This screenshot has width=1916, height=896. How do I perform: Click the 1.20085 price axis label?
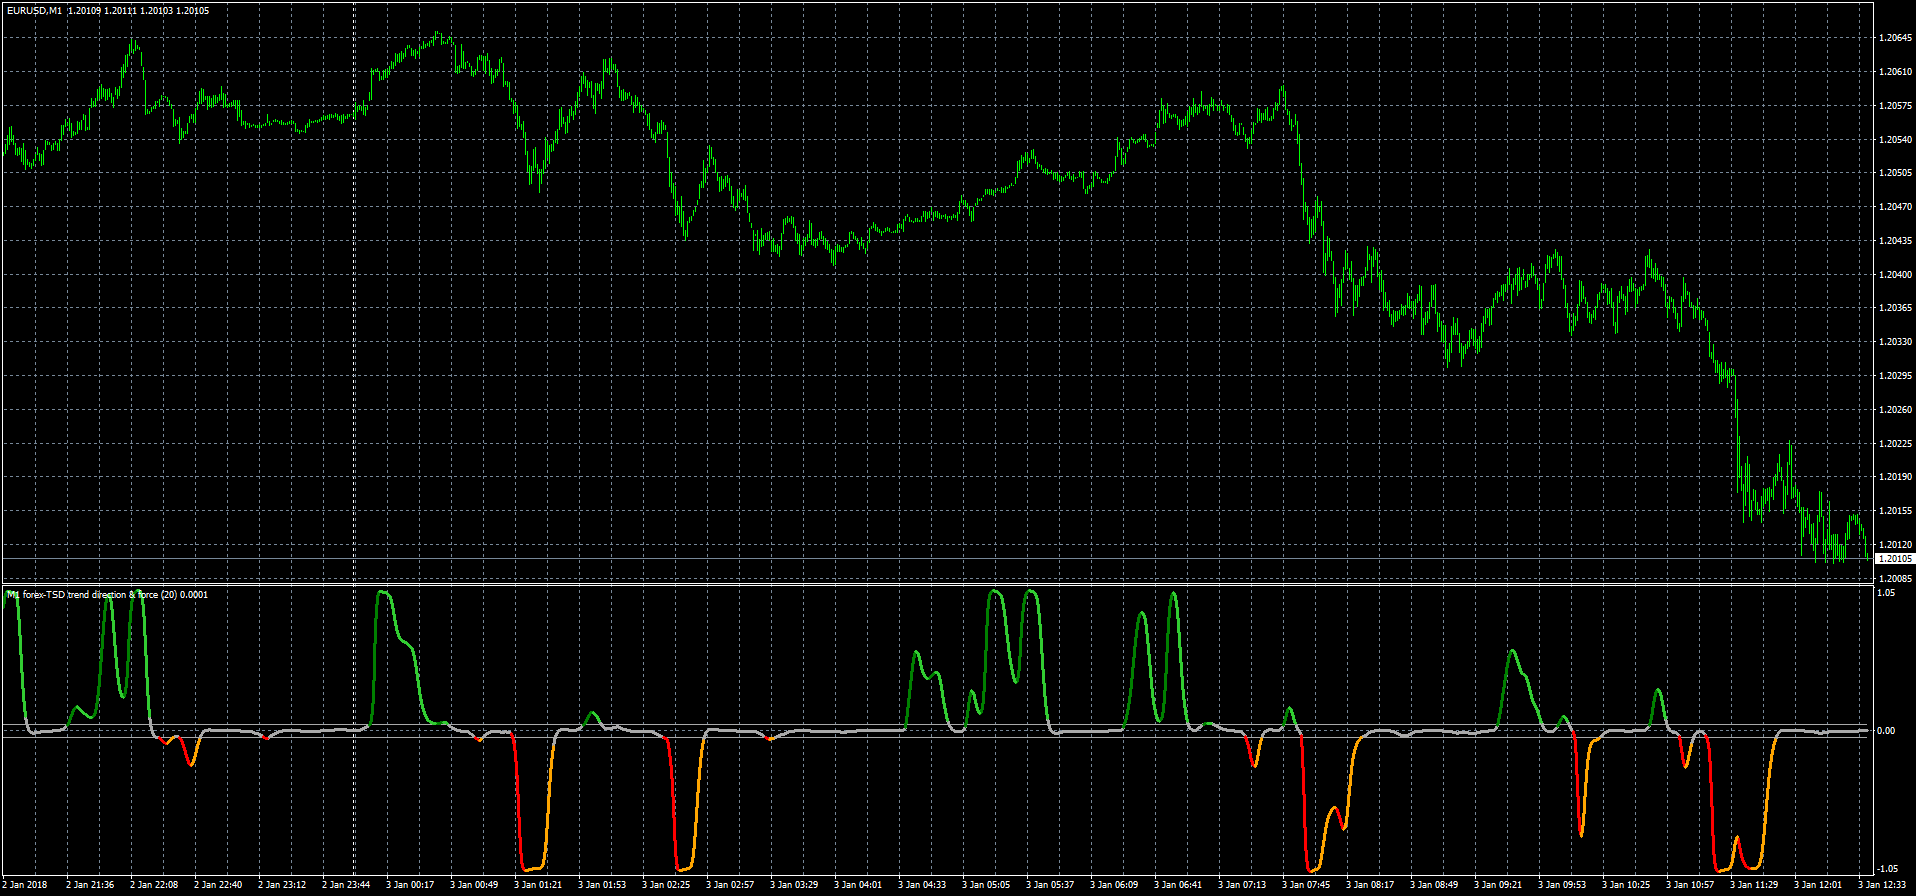(1895, 579)
